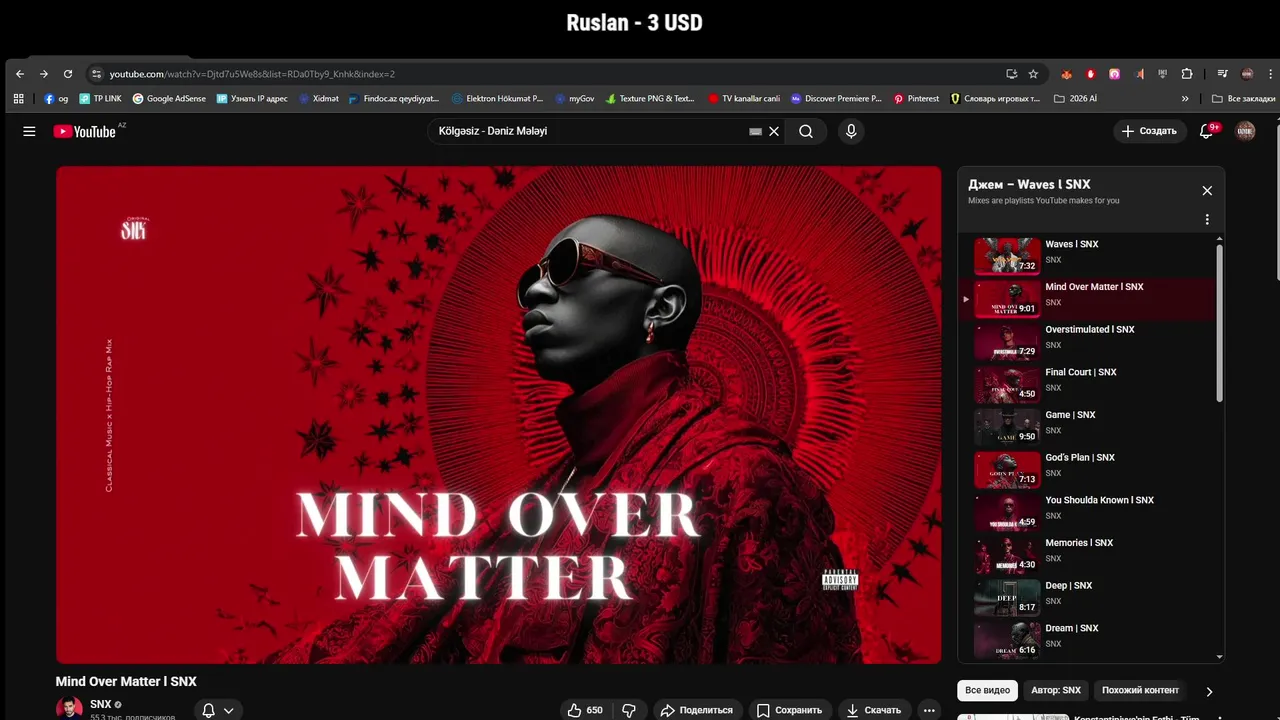Open Google AdSense bookmark
The width and height of the screenshot is (1280, 720).
tap(169, 99)
